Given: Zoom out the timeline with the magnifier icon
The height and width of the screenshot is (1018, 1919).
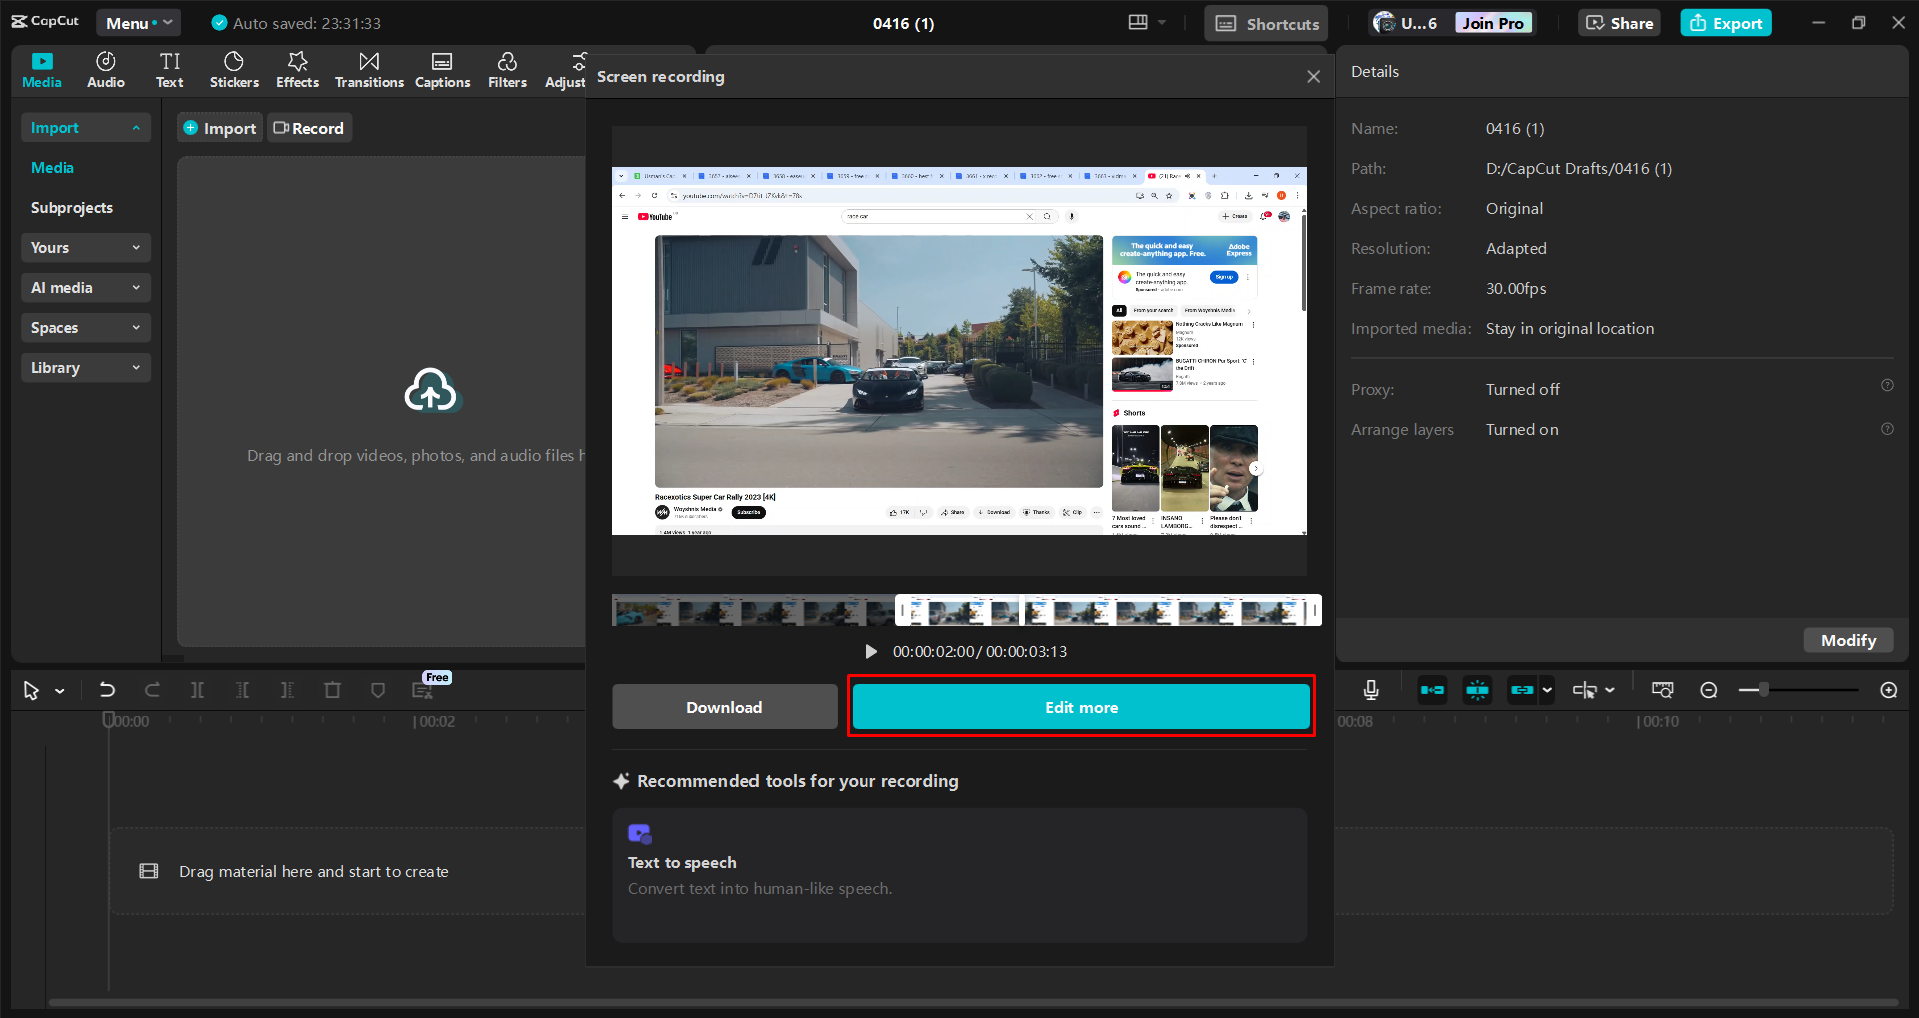Looking at the screenshot, I should 1709,689.
